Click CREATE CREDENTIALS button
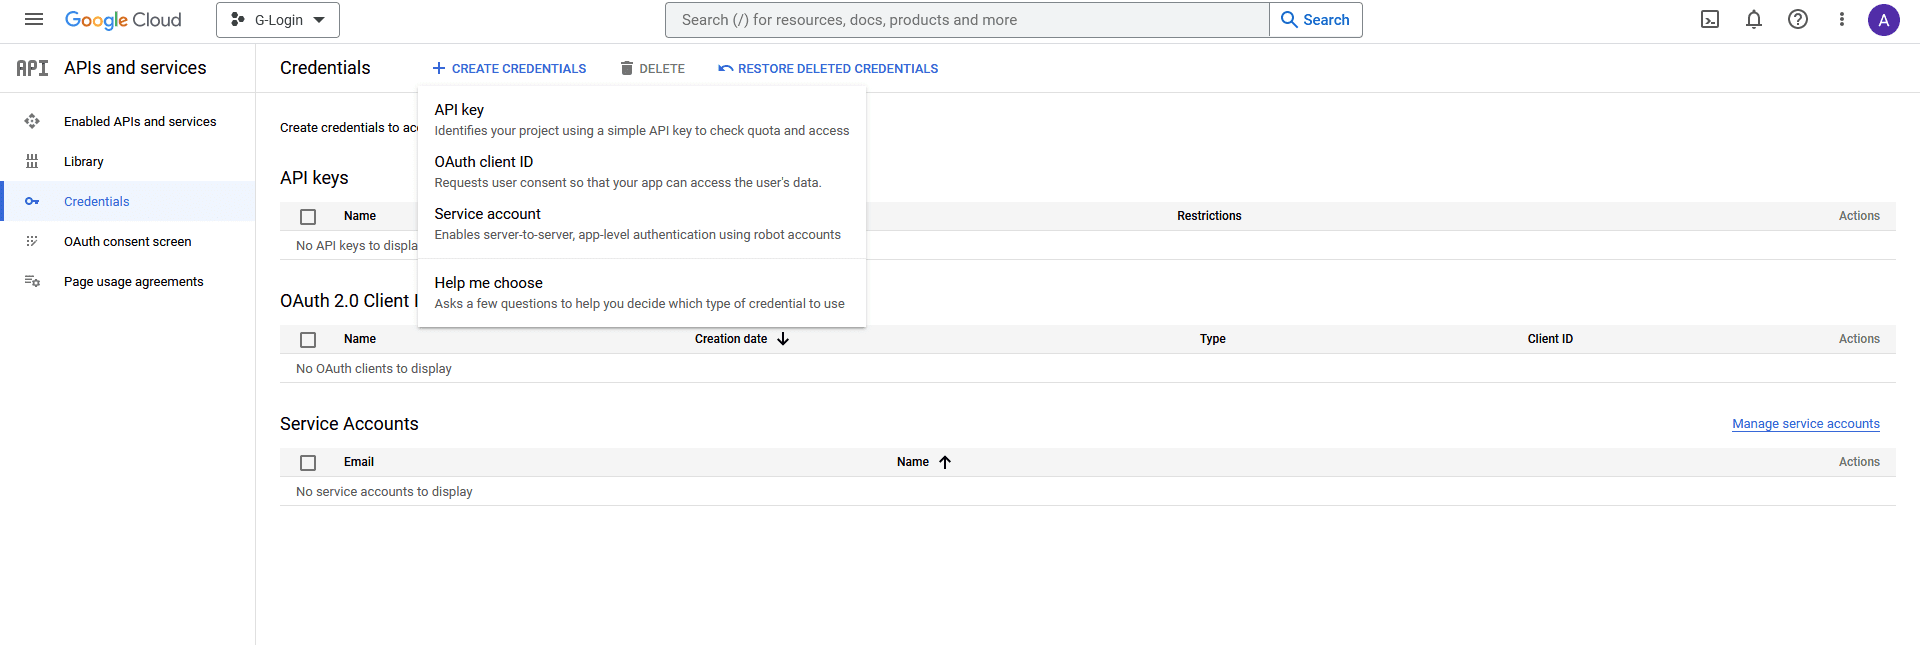The height and width of the screenshot is (645, 1920). (x=509, y=68)
